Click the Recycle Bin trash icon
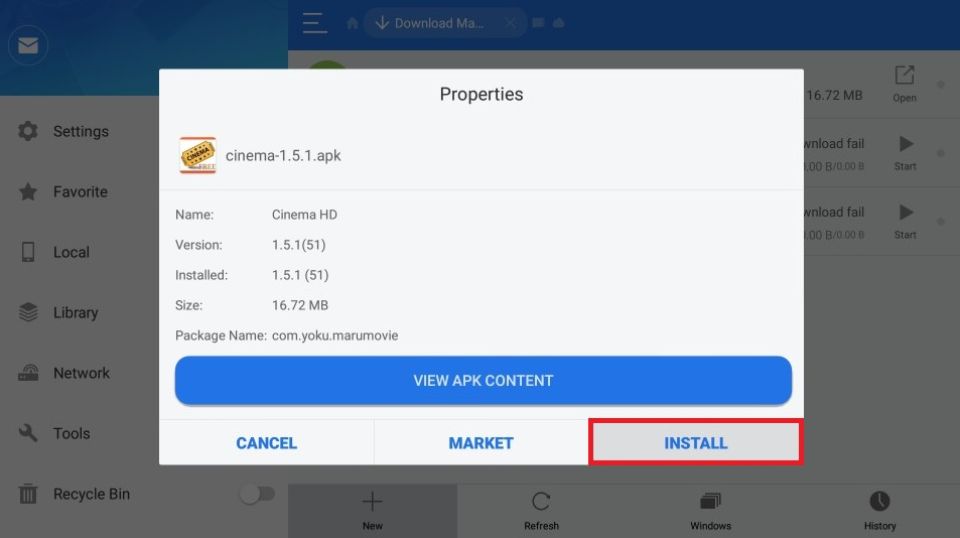The height and width of the screenshot is (538, 960). pos(28,493)
